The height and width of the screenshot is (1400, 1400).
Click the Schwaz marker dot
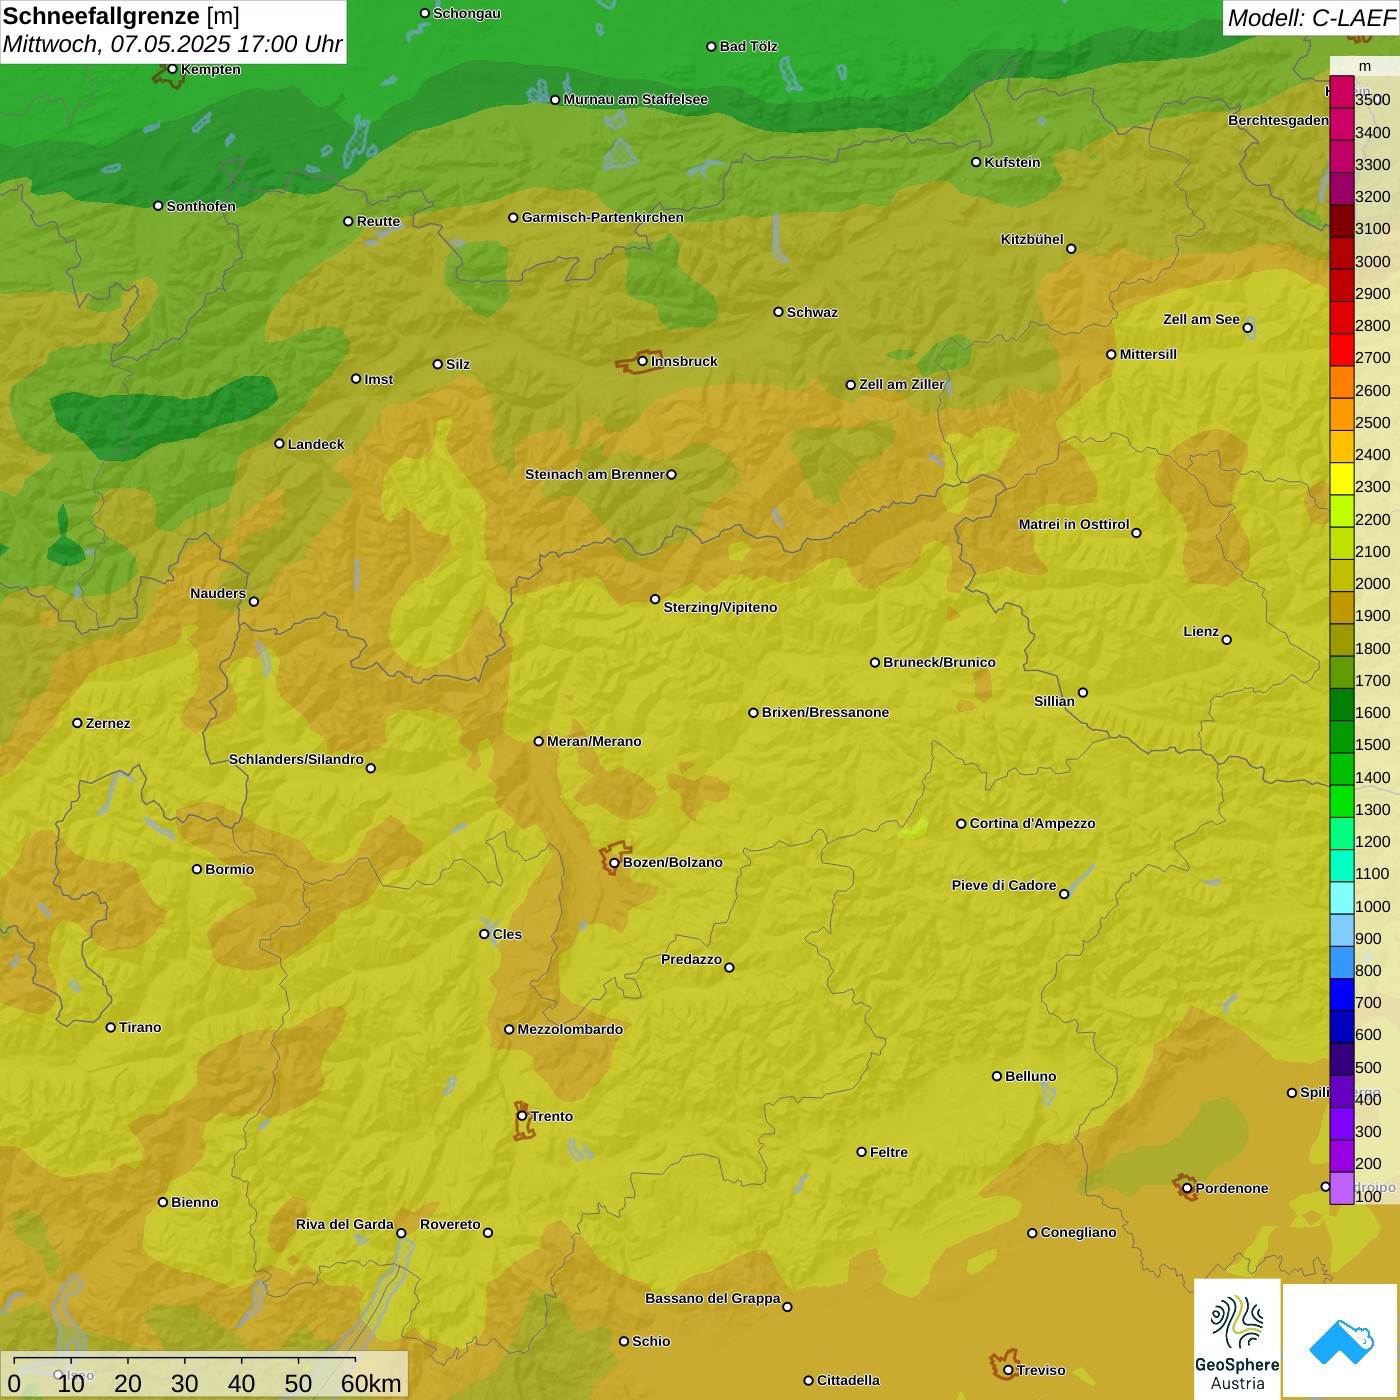778,312
